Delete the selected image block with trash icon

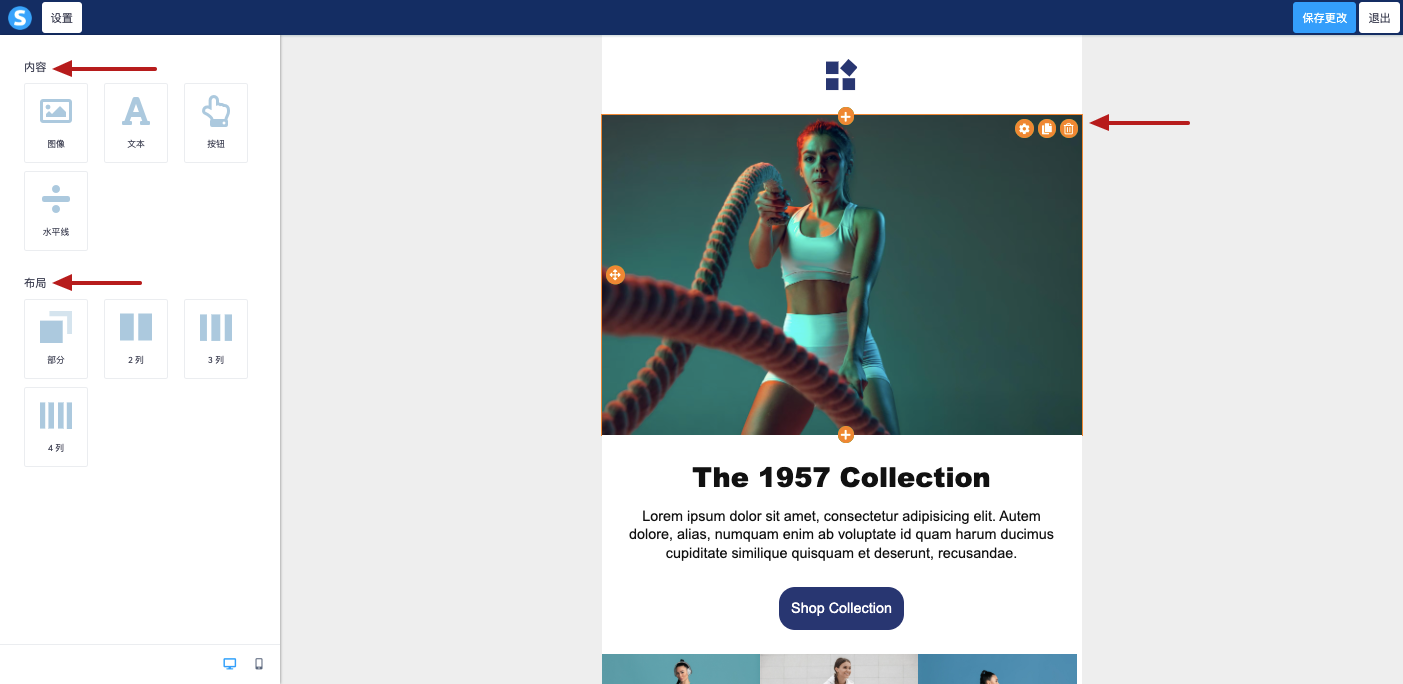(x=1069, y=128)
